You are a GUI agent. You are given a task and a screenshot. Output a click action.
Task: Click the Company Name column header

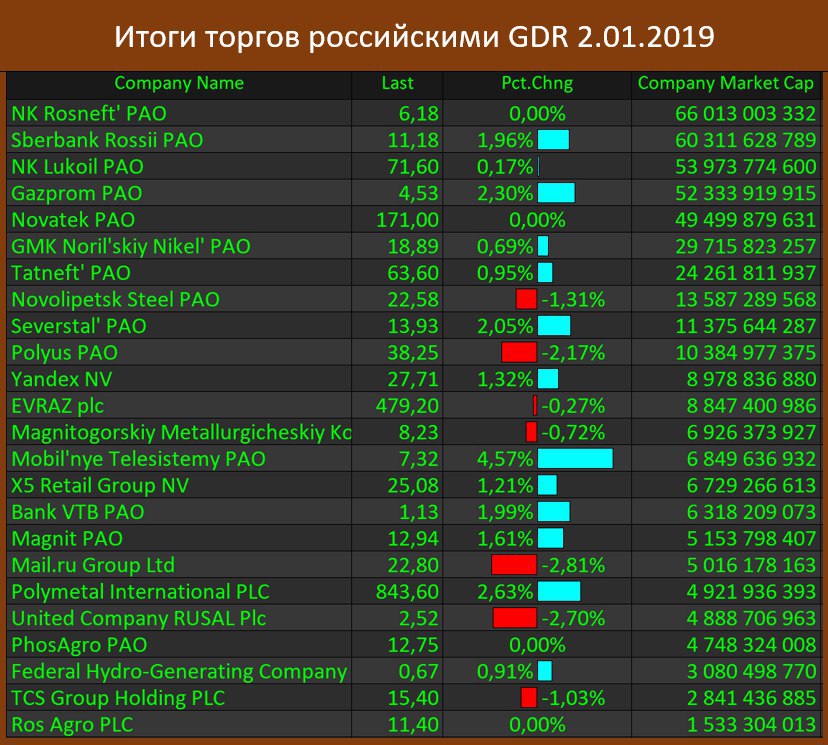coord(179,83)
